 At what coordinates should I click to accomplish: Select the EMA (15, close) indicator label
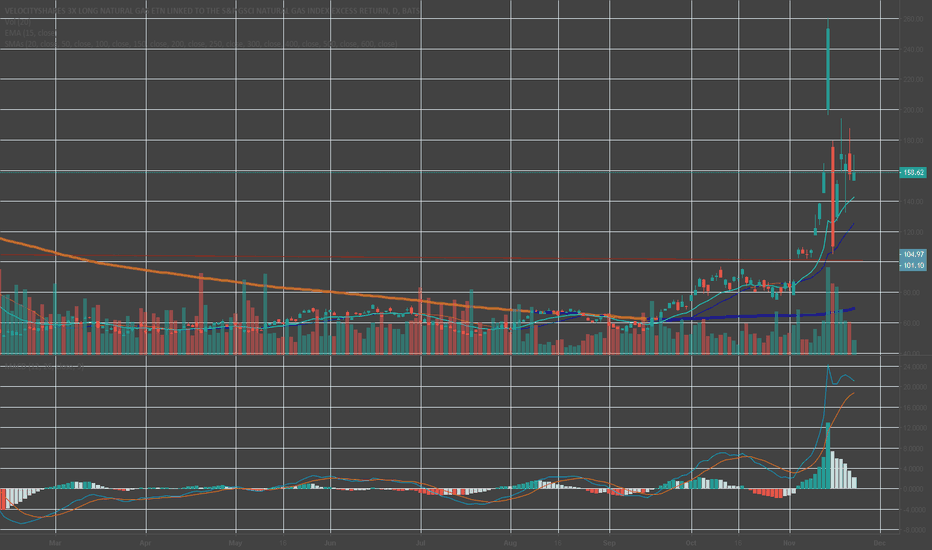pos(31,33)
